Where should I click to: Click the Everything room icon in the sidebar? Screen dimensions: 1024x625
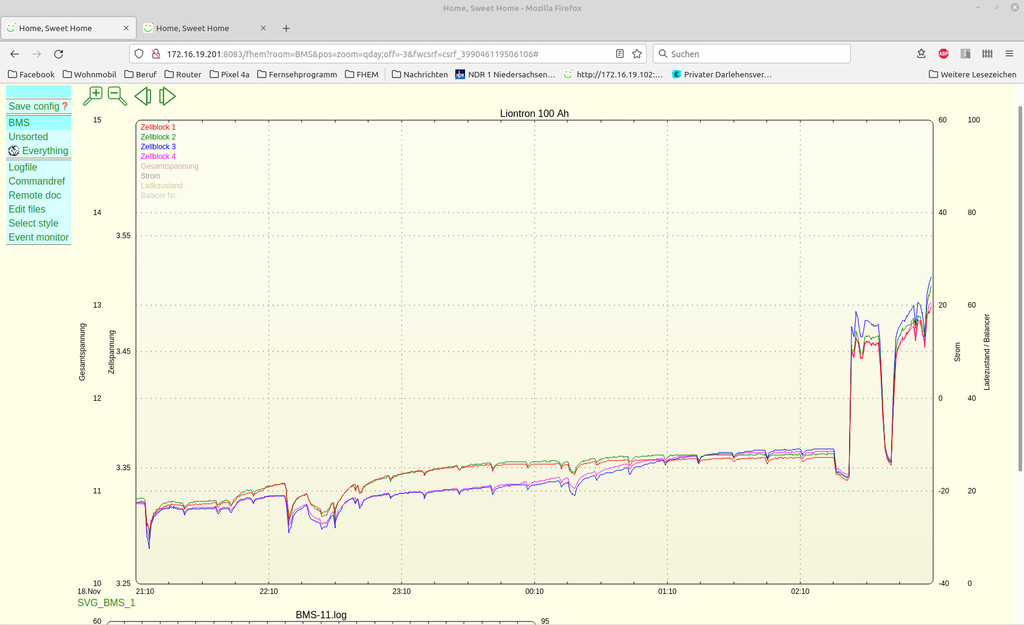pos(14,151)
